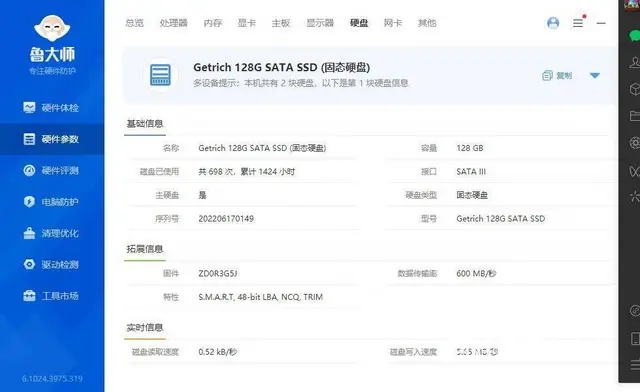Open the 总览 overview tab
Viewport: 640px width, 392px height.
pyautogui.click(x=134, y=23)
